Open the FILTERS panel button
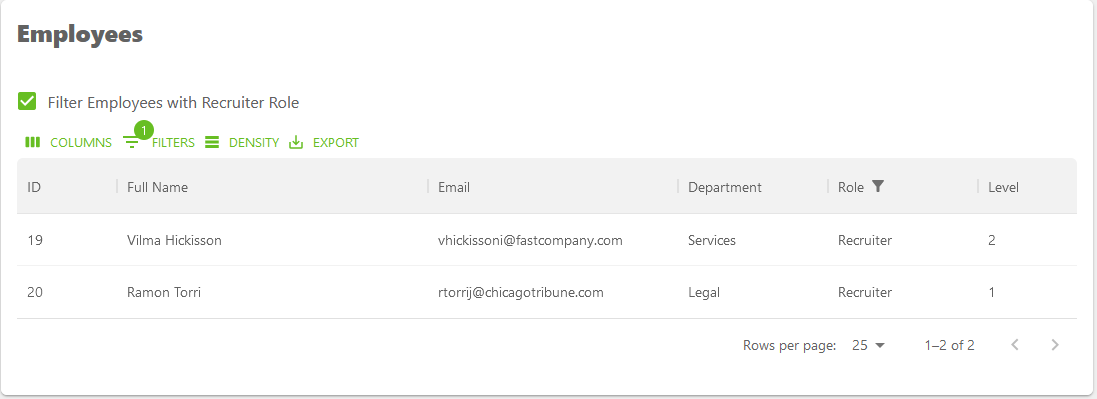1097x399 pixels. click(x=160, y=143)
